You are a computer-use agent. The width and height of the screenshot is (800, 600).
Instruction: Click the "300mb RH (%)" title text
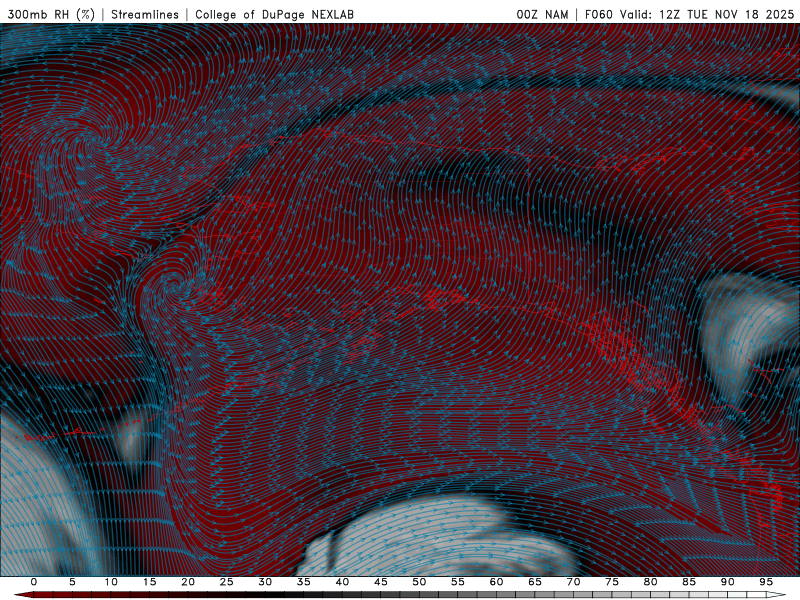click(51, 14)
